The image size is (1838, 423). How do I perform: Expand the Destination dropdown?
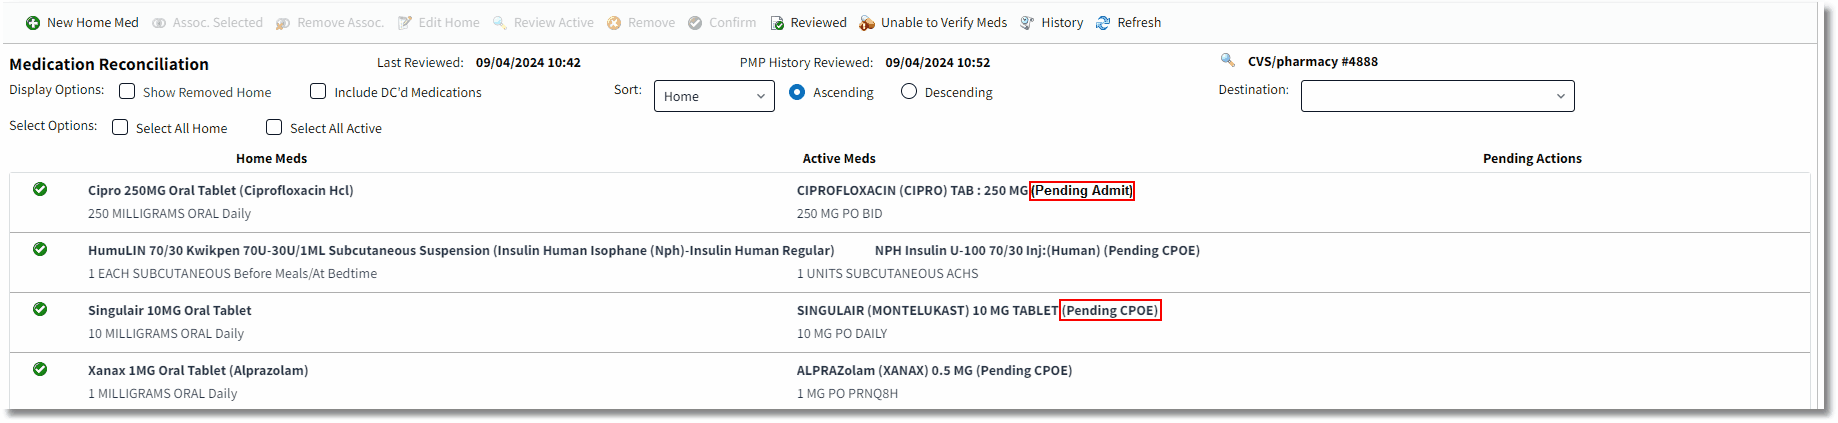1437,96
